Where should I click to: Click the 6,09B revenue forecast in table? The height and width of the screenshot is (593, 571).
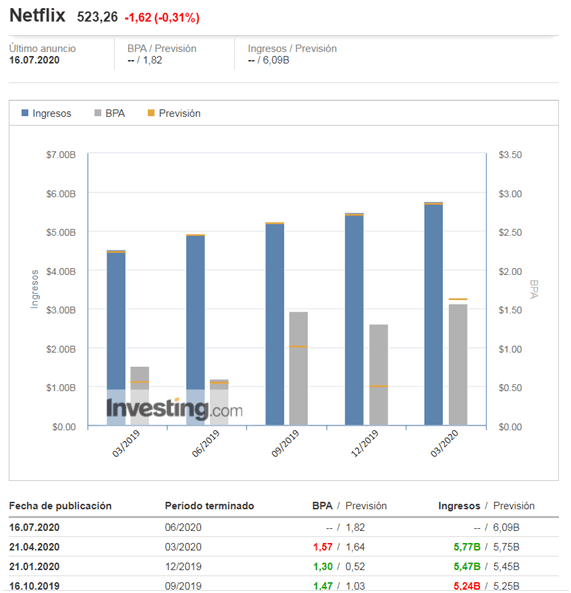[506, 527]
